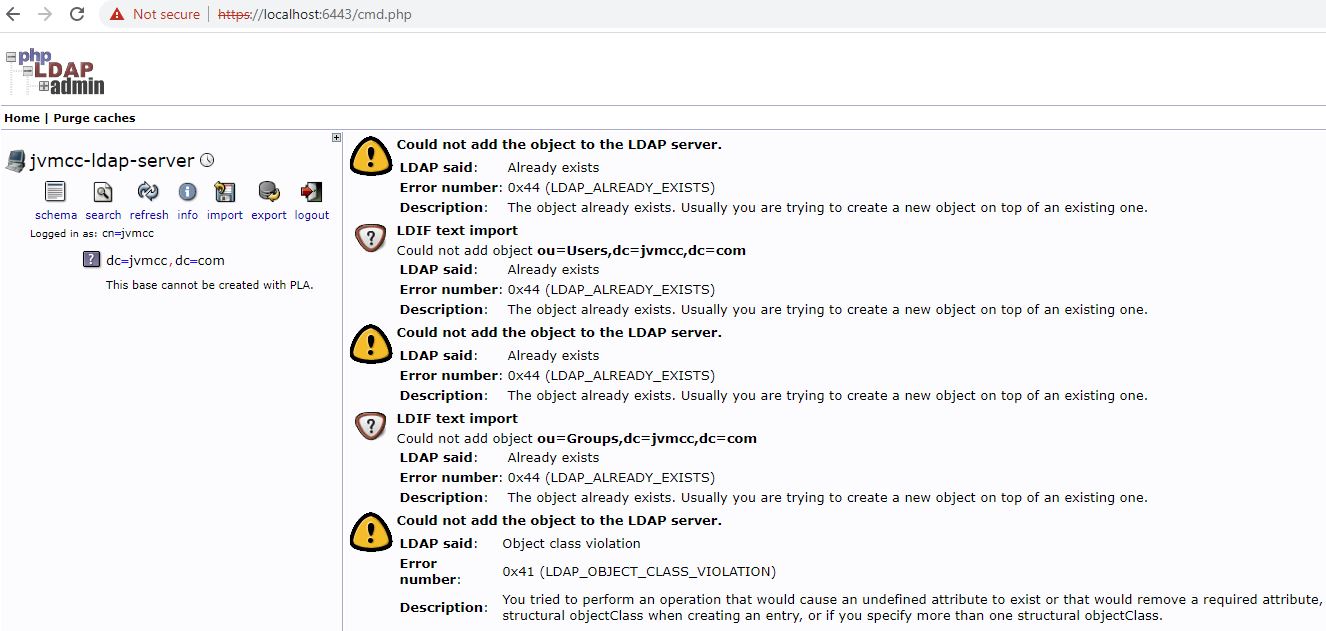Click the clock icon beside jvmcc-ldap-server
The height and width of the screenshot is (631, 1326).
(x=207, y=160)
